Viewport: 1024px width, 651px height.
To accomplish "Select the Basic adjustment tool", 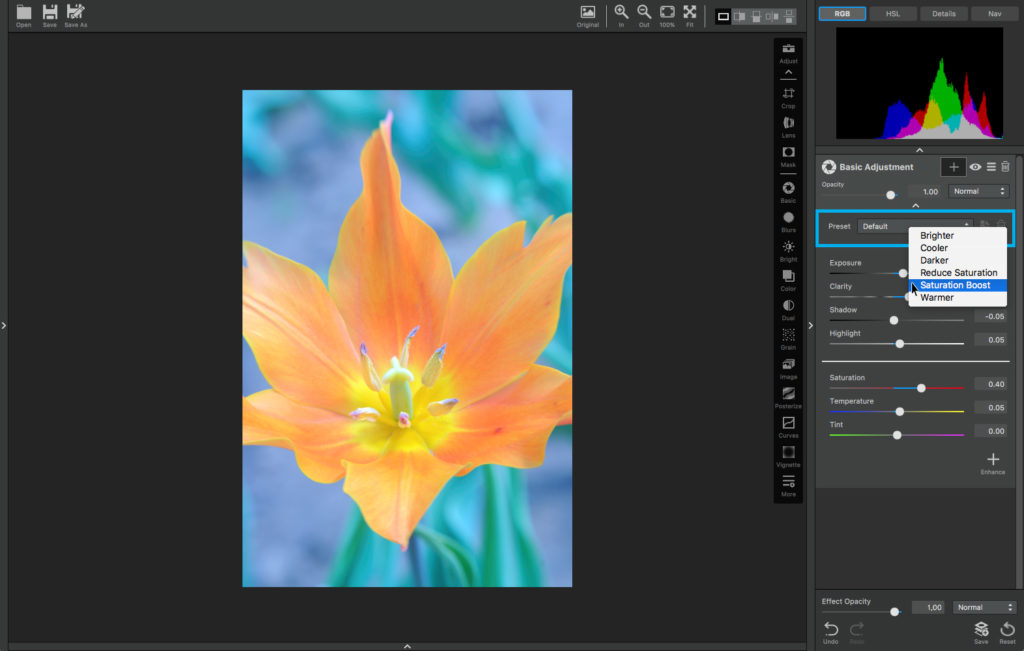I will click(788, 192).
